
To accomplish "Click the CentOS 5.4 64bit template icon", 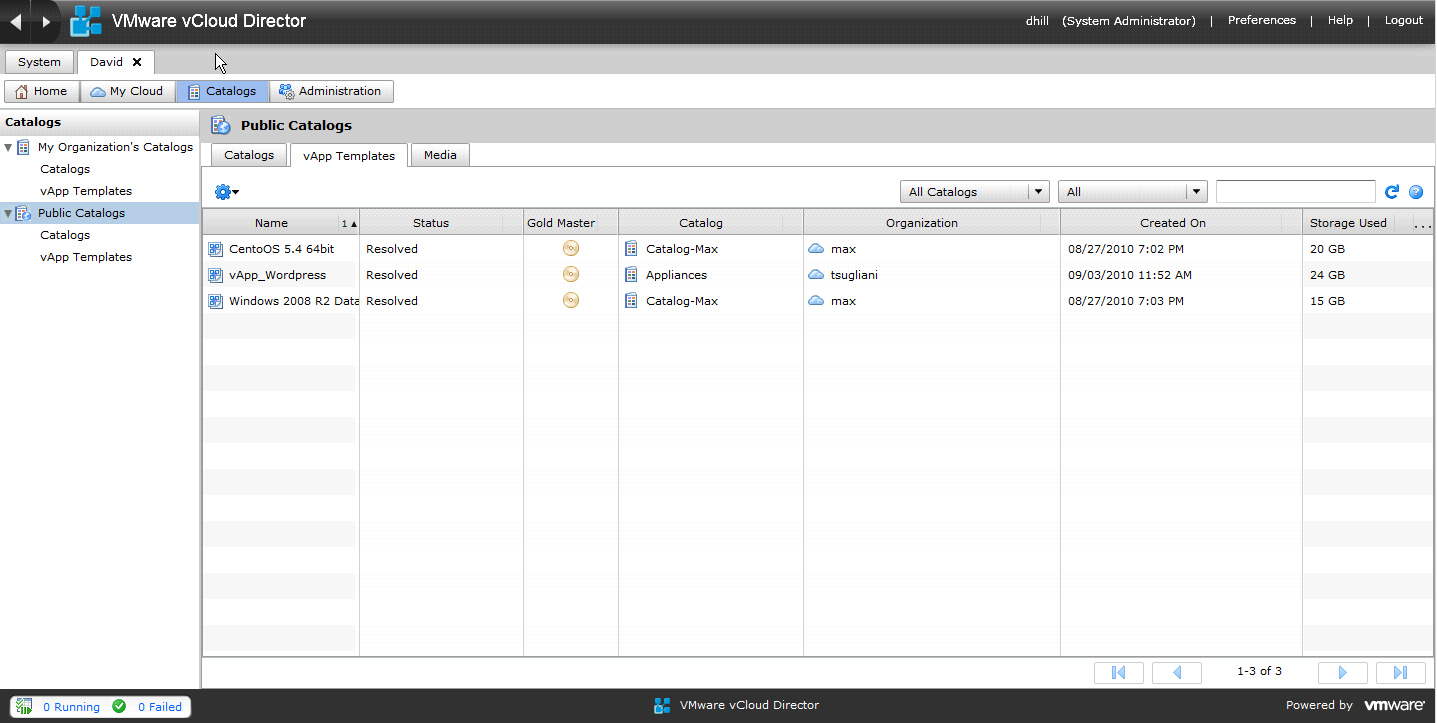I will pos(215,249).
